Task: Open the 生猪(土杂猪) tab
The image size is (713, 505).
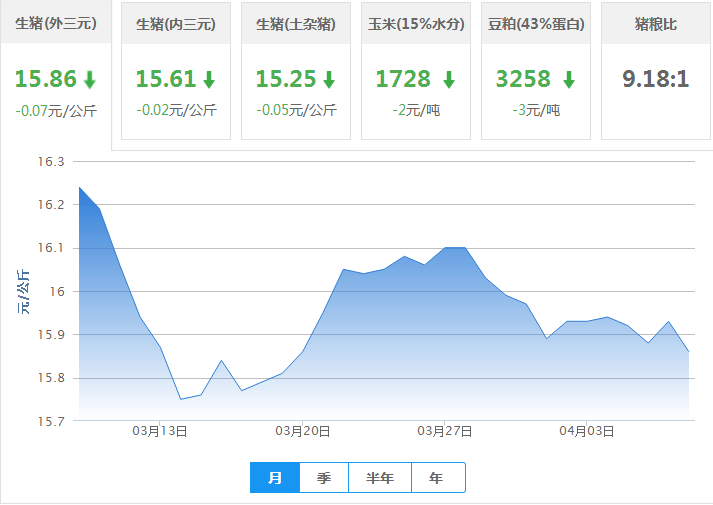Action: click(296, 24)
